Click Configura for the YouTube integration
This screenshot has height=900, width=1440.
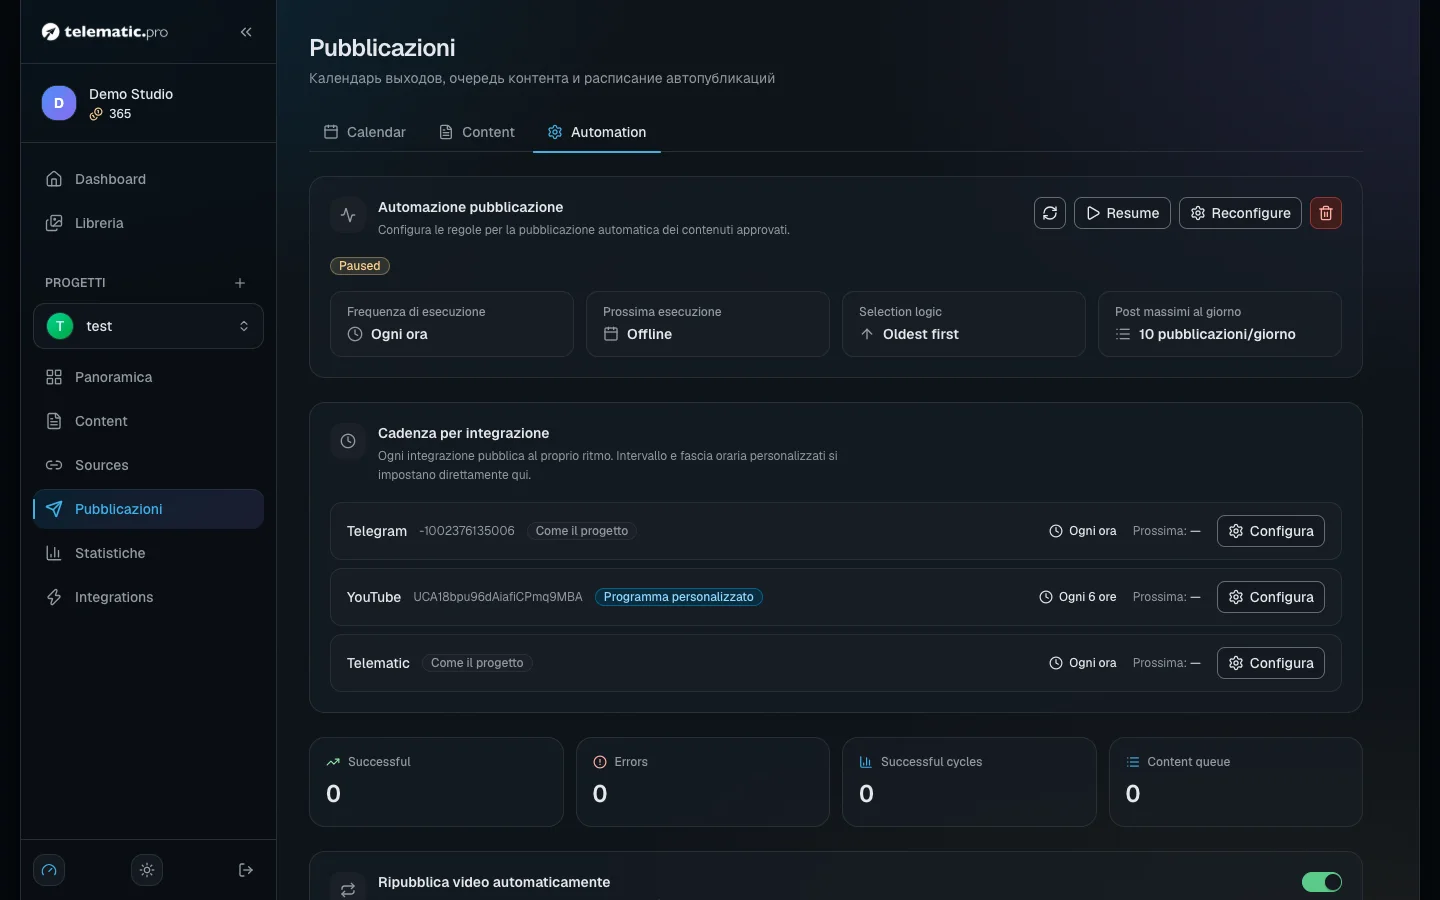tap(1271, 597)
